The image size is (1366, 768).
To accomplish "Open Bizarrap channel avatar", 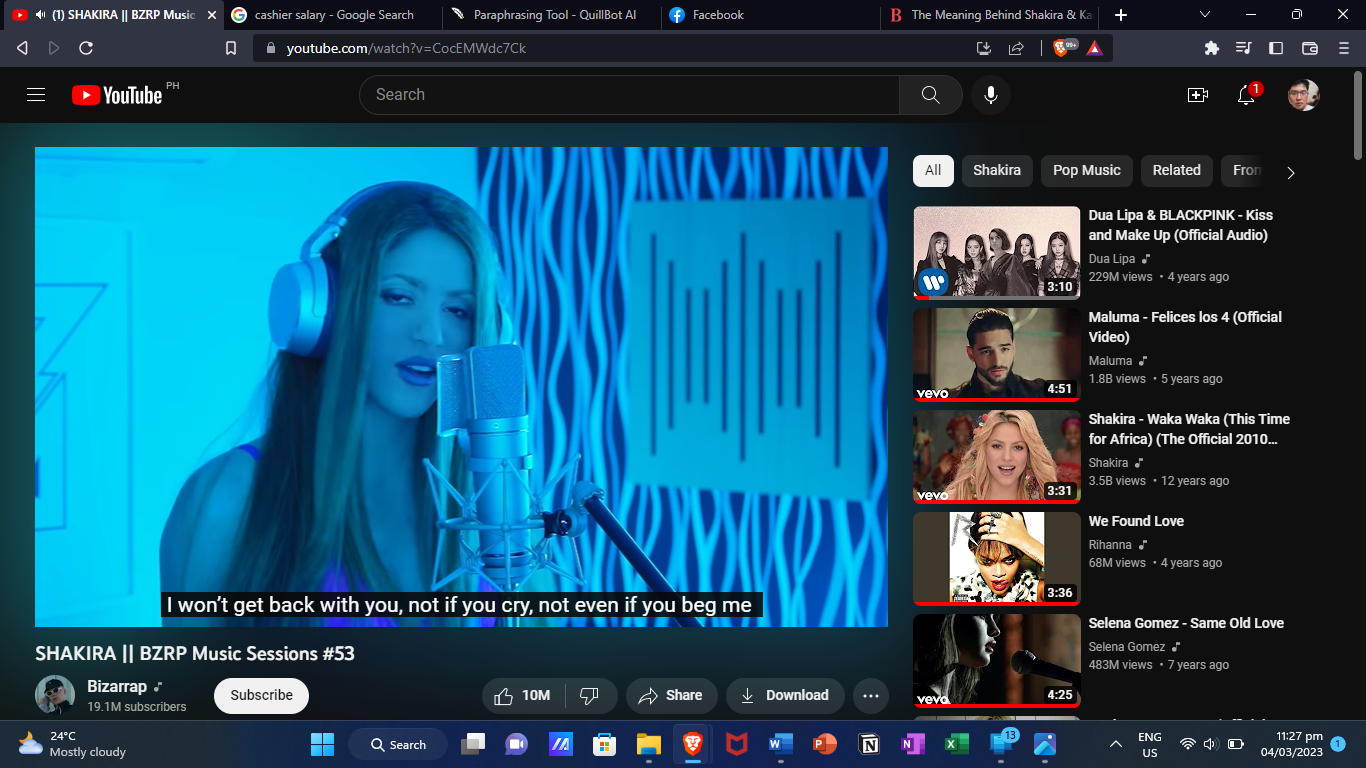I will click(55, 695).
